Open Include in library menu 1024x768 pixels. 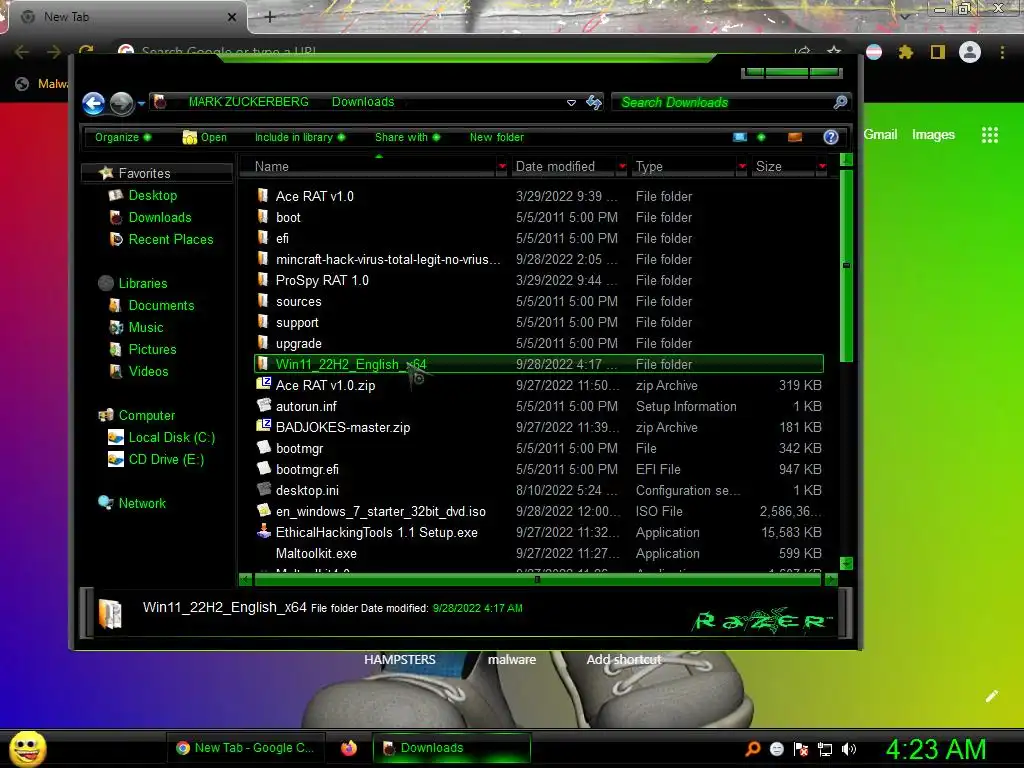coord(300,137)
